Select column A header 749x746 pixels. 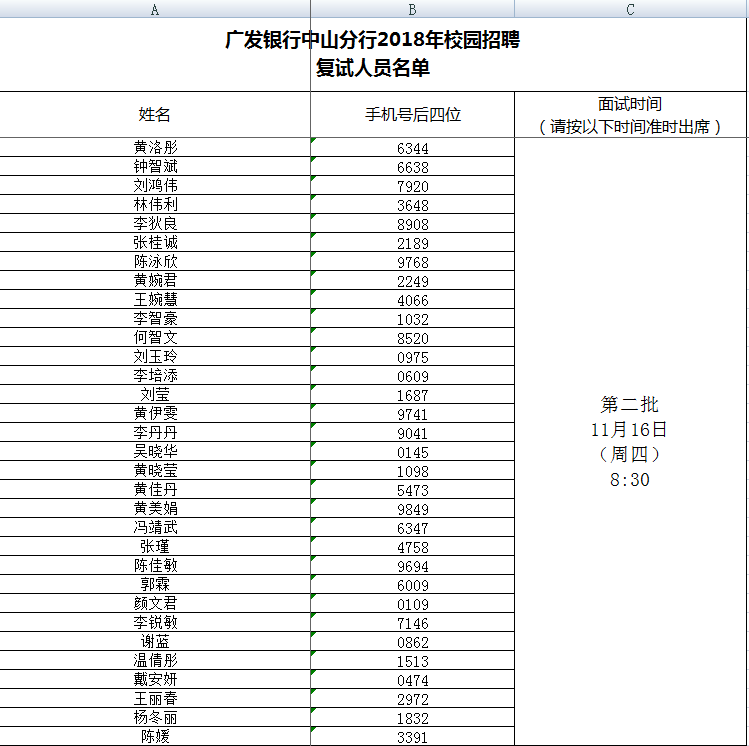pyautogui.click(x=155, y=9)
